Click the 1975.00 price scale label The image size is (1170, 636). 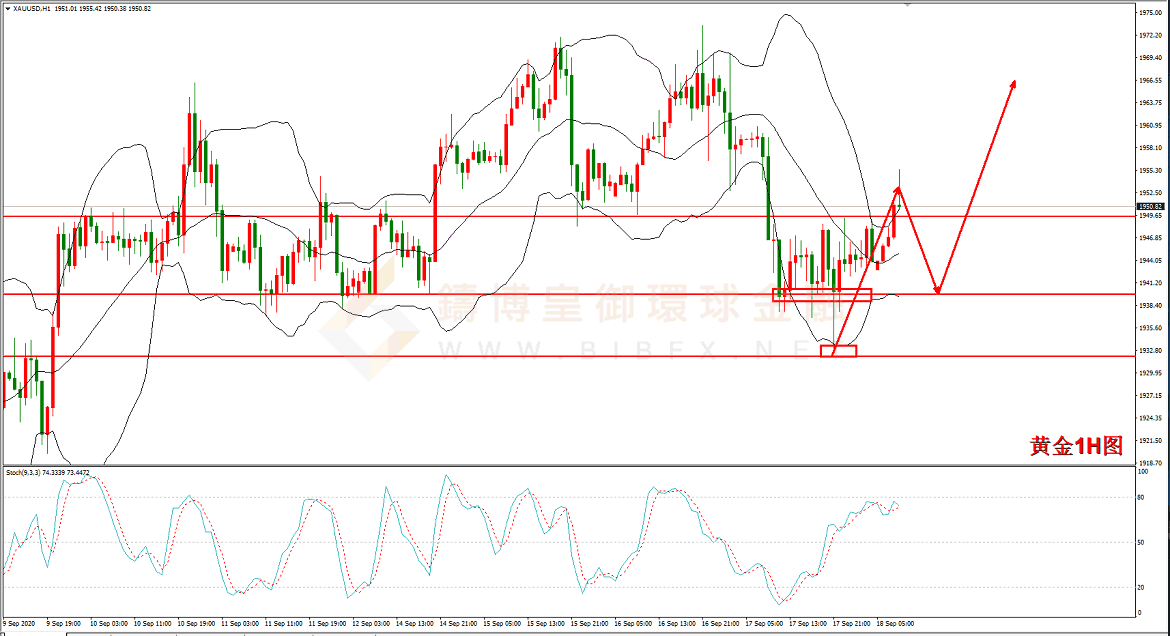point(1151,13)
